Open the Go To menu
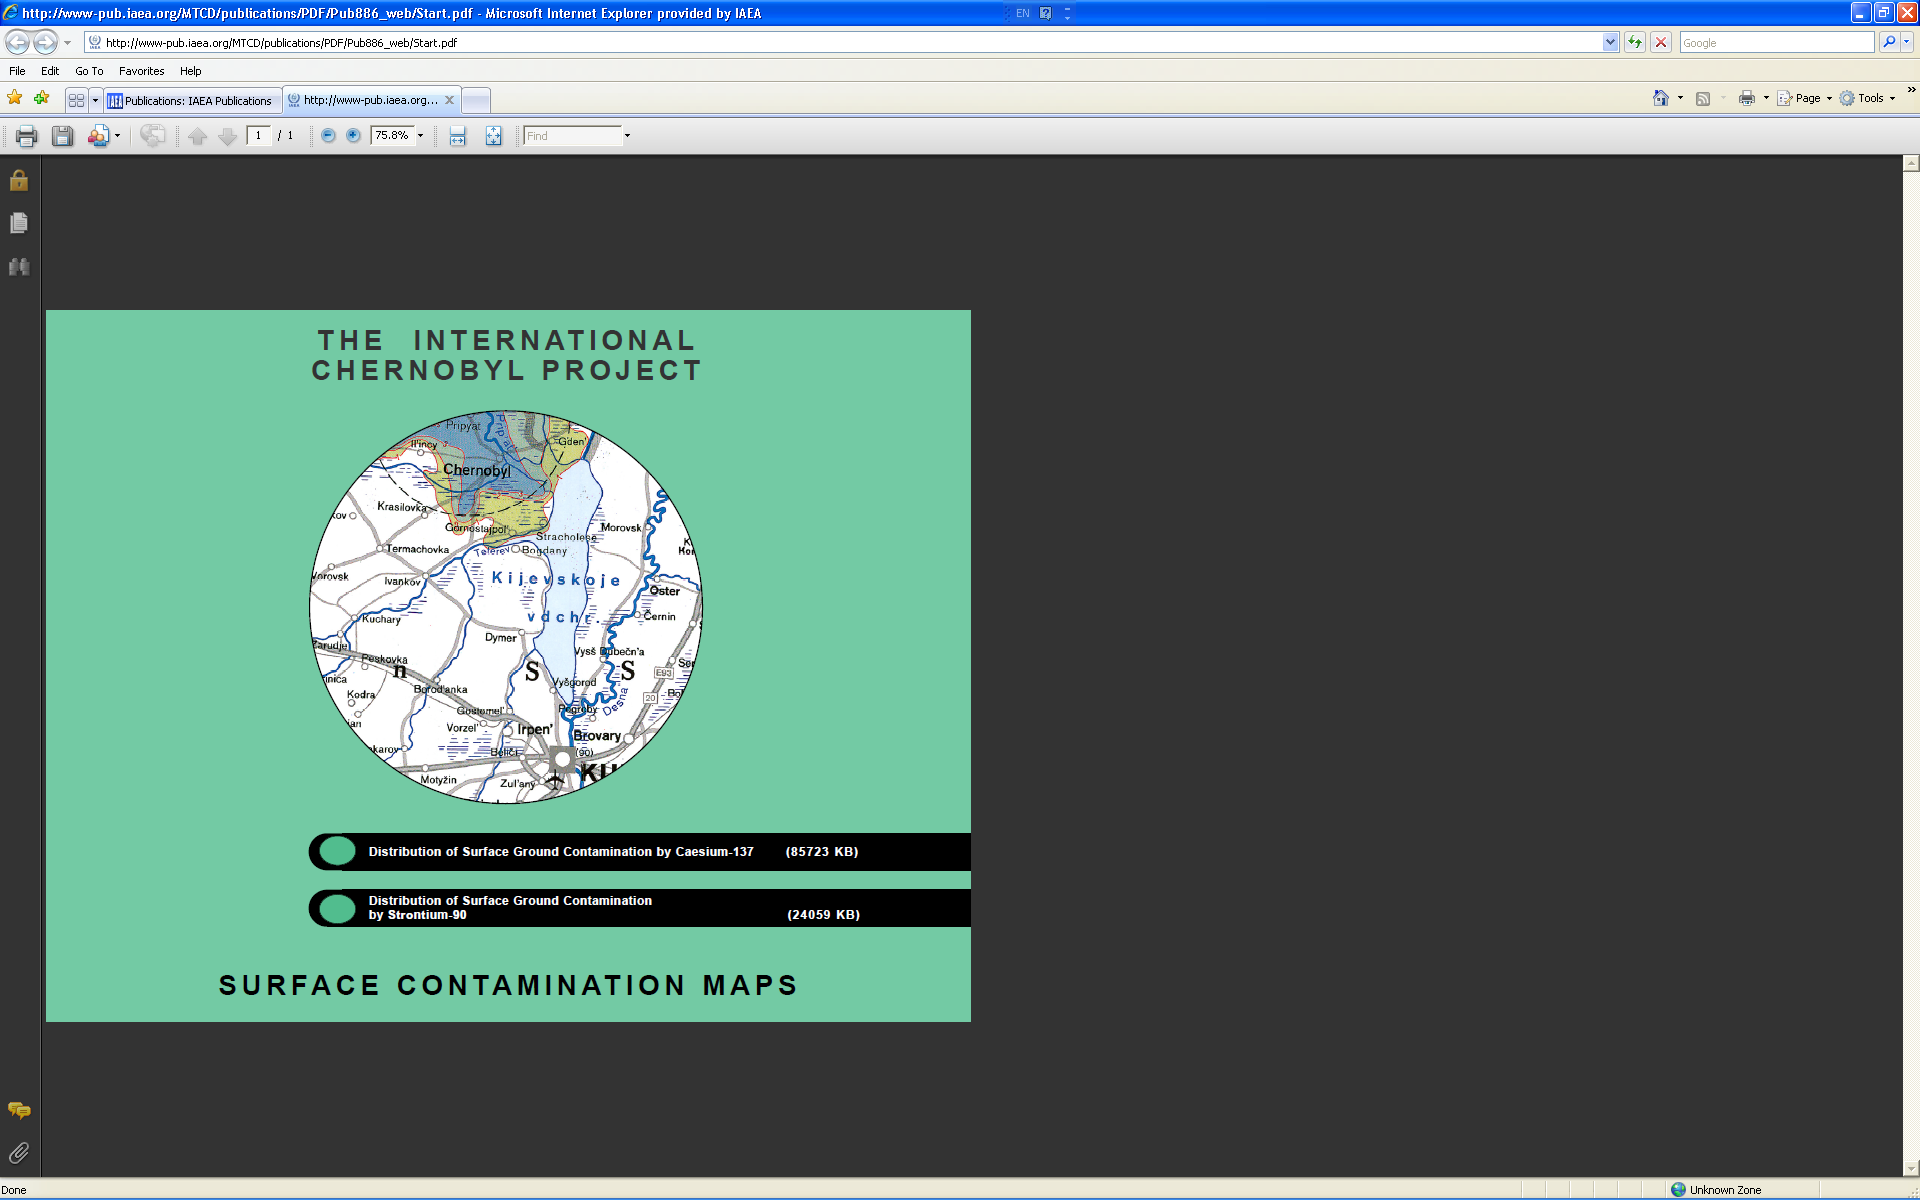The height and width of the screenshot is (1200, 1920). pyautogui.click(x=89, y=71)
